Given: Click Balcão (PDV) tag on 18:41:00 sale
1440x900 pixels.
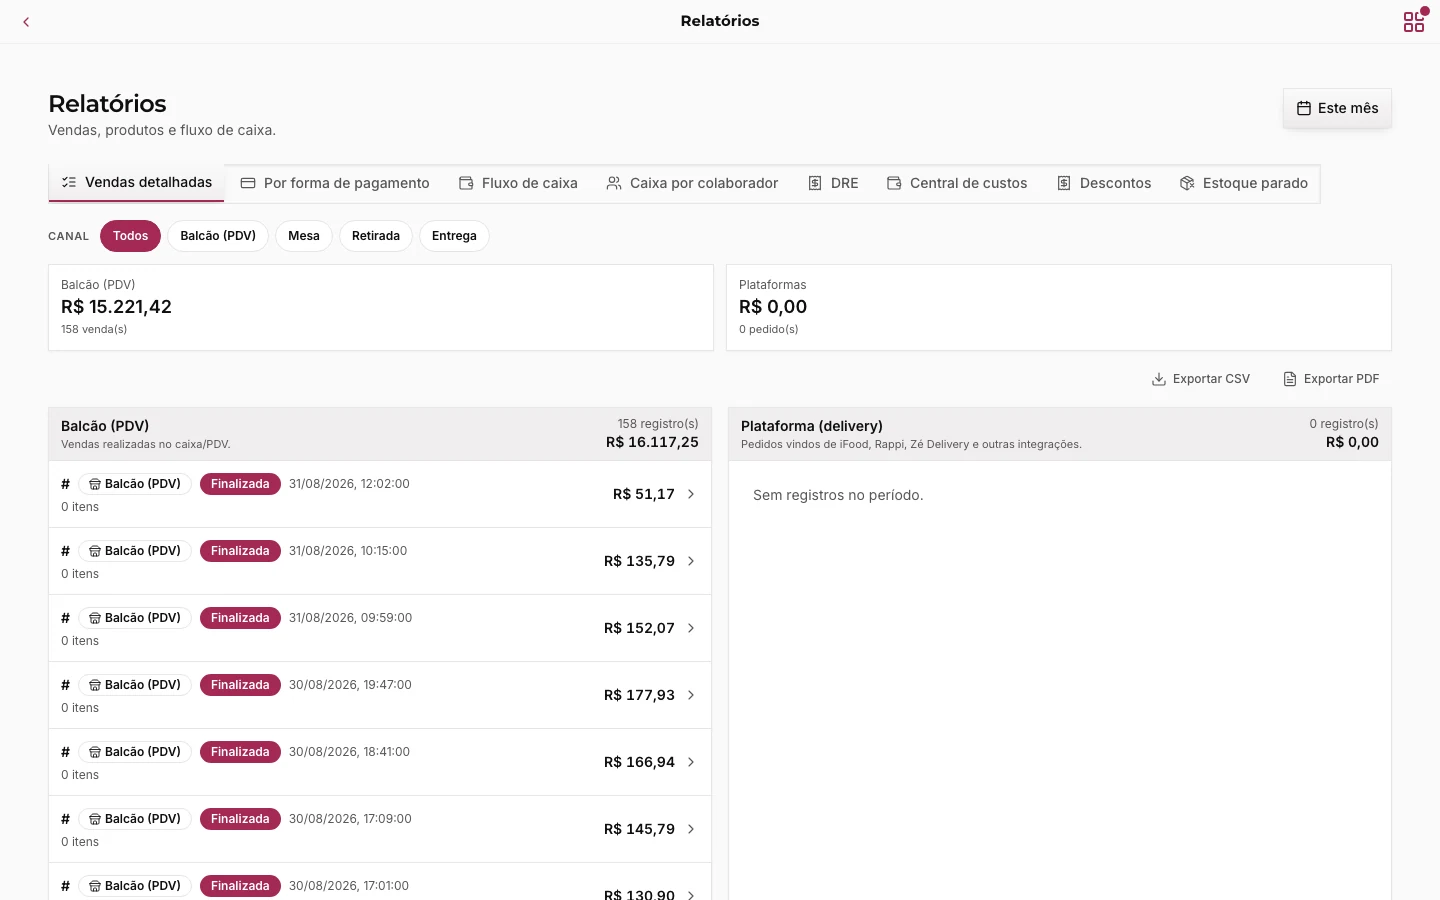Looking at the screenshot, I should 135,752.
